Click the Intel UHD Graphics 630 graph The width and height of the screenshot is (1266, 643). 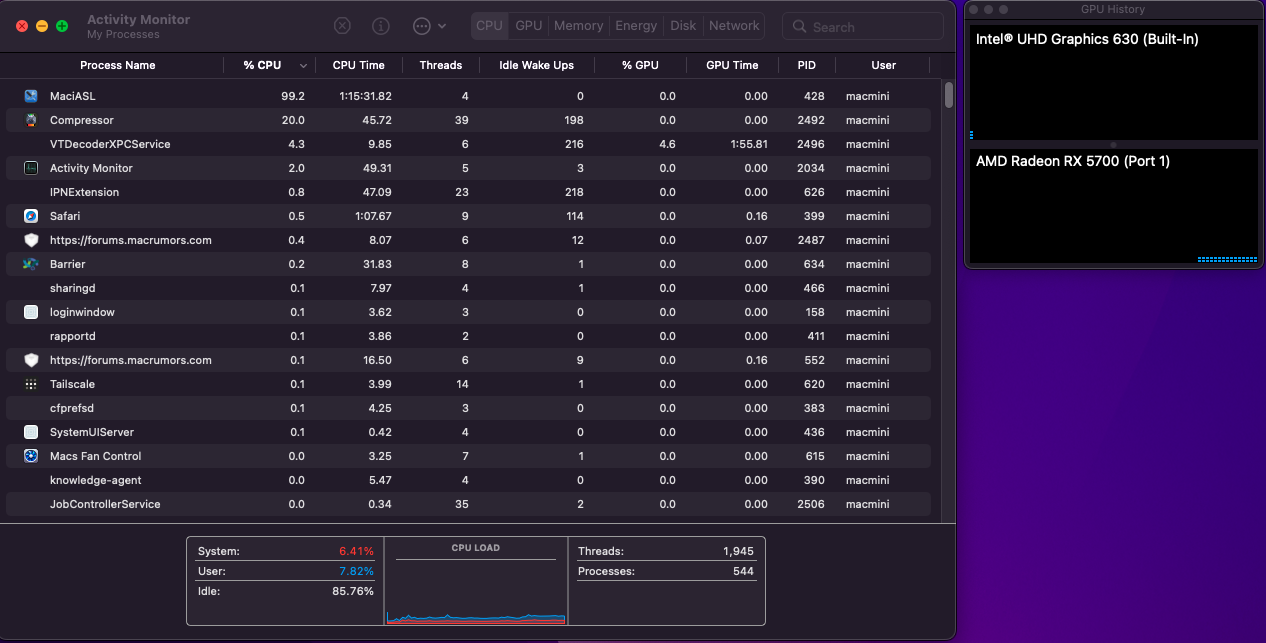(x=1113, y=83)
